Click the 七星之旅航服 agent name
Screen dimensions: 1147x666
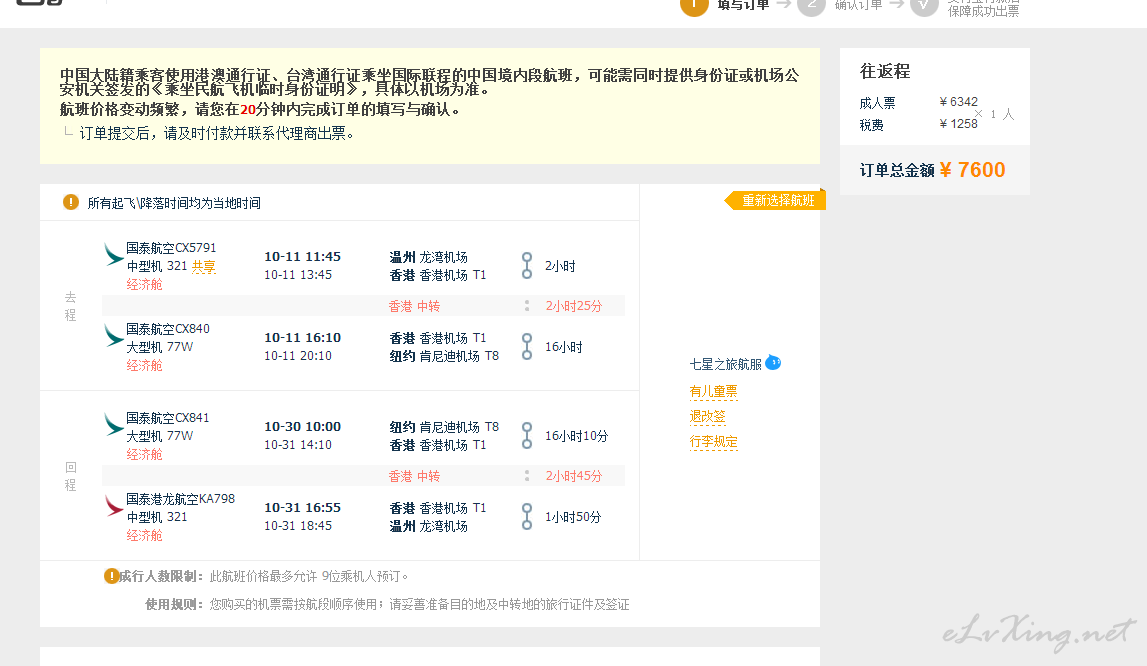point(726,364)
